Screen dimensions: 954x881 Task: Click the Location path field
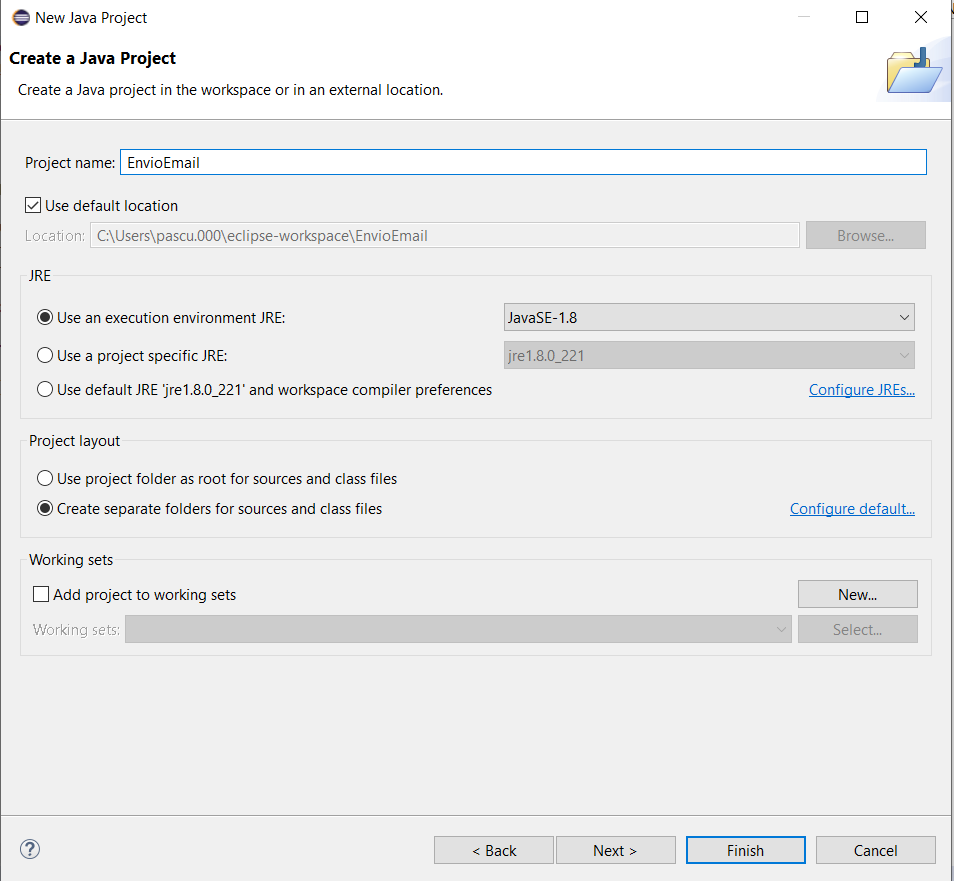tap(445, 235)
